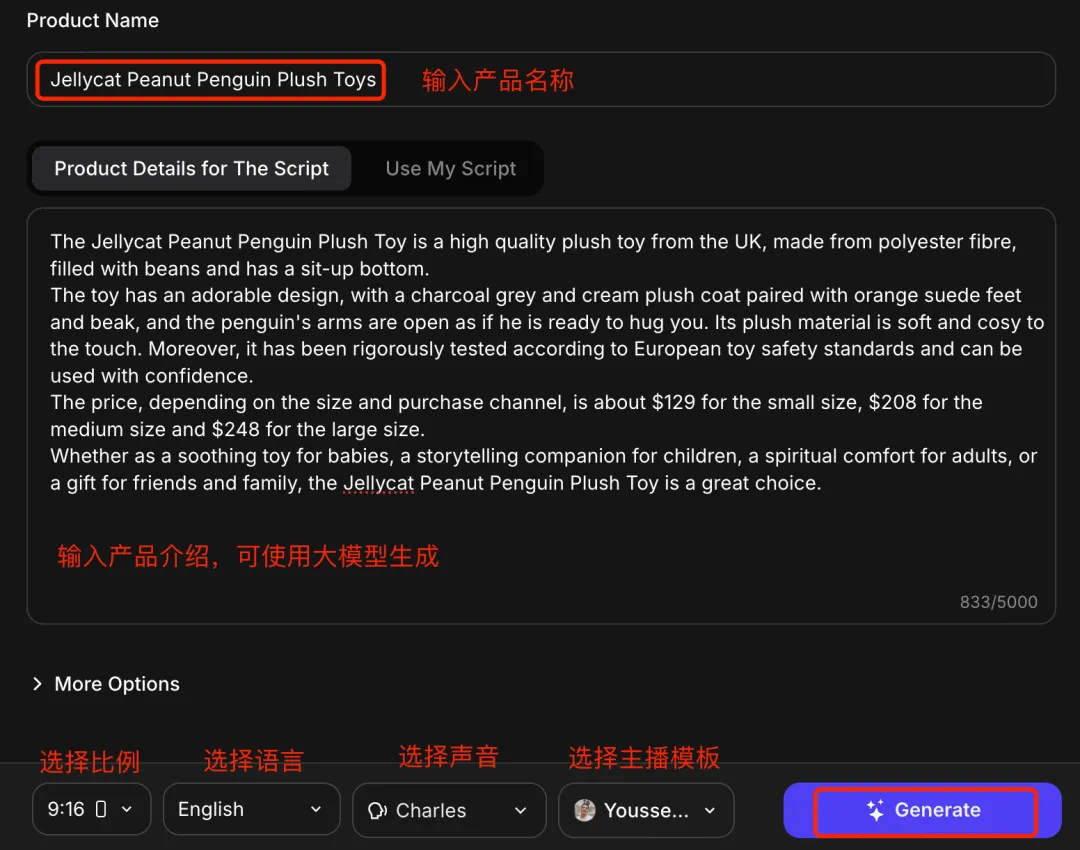Click the portrait phone icon beside 9:16

click(x=101, y=810)
